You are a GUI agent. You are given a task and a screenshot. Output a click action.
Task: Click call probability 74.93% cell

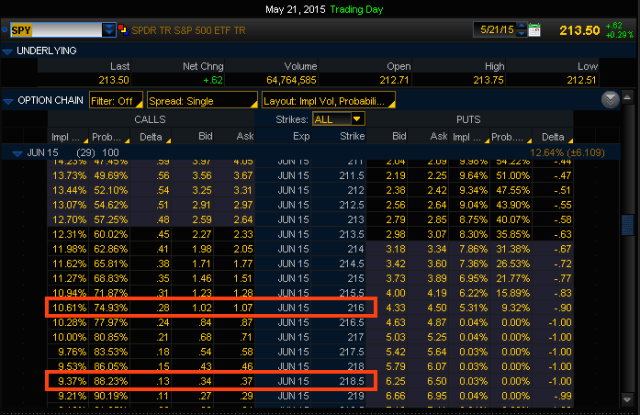(111, 308)
